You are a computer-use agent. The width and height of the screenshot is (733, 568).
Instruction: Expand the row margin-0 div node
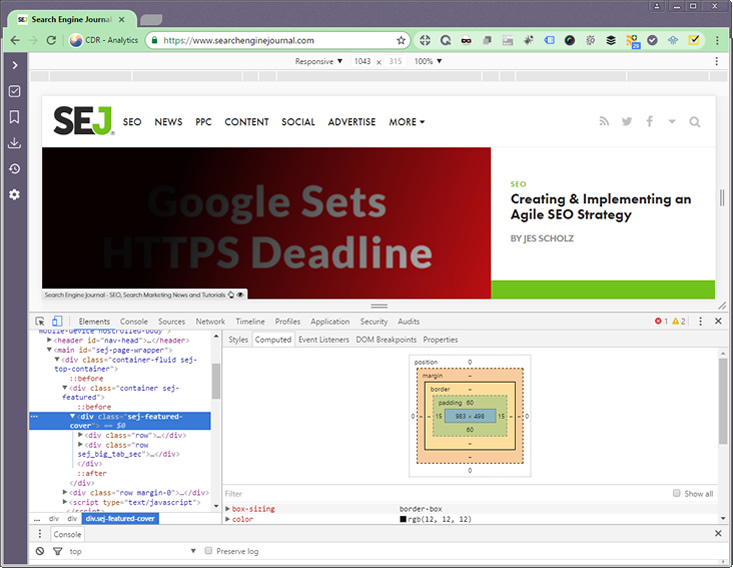65,492
